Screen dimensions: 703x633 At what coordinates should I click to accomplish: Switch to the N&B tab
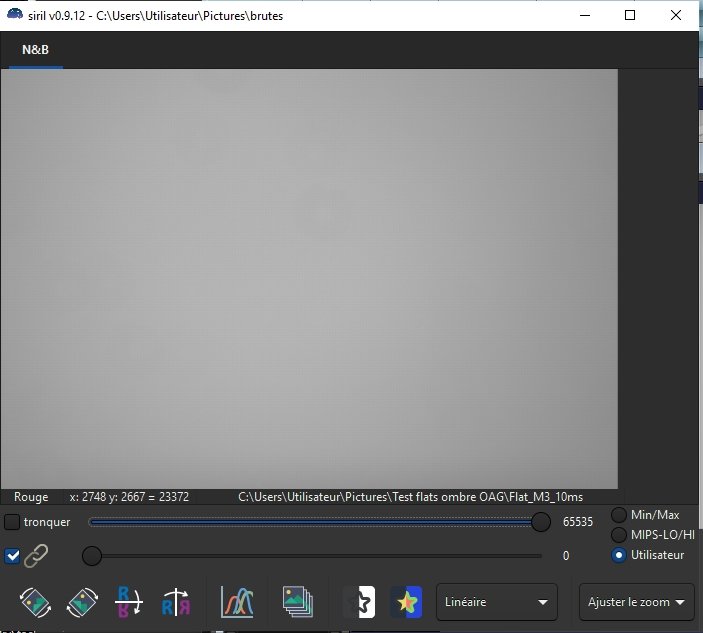(x=35, y=50)
